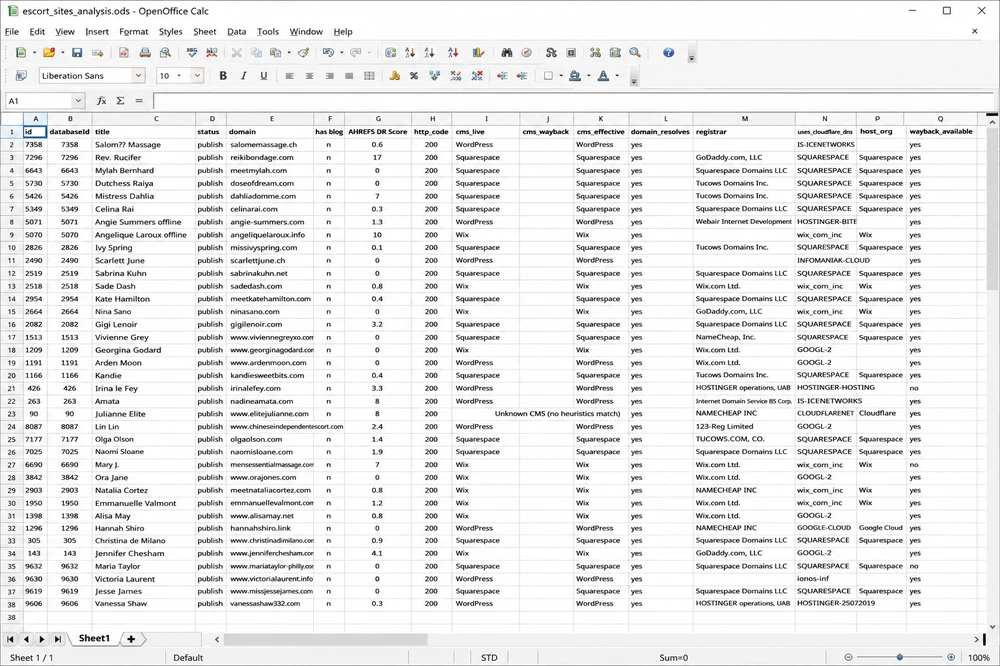
Task: Run the Spelling check icon
Action: (x=191, y=53)
